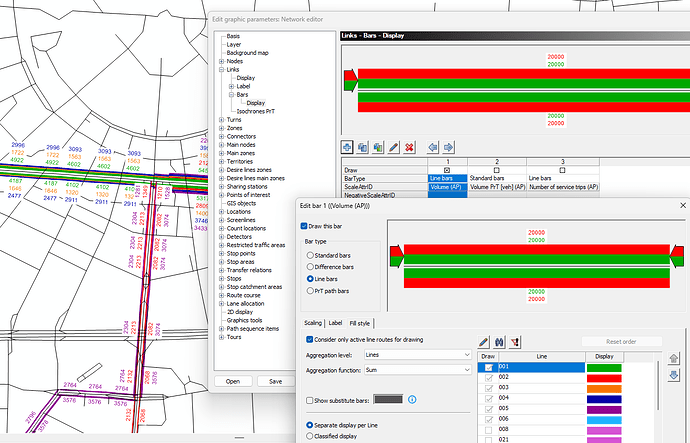The image size is (690, 443).
Task: Enable Draw checkbox for line 008
Action: [488, 430]
